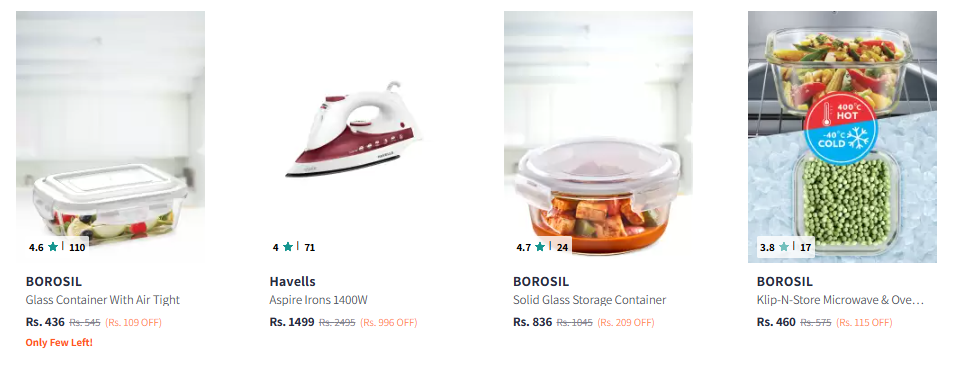965x371 pixels.
Task: Click the star icon beside the 3.8 rating
Action: (x=783, y=247)
